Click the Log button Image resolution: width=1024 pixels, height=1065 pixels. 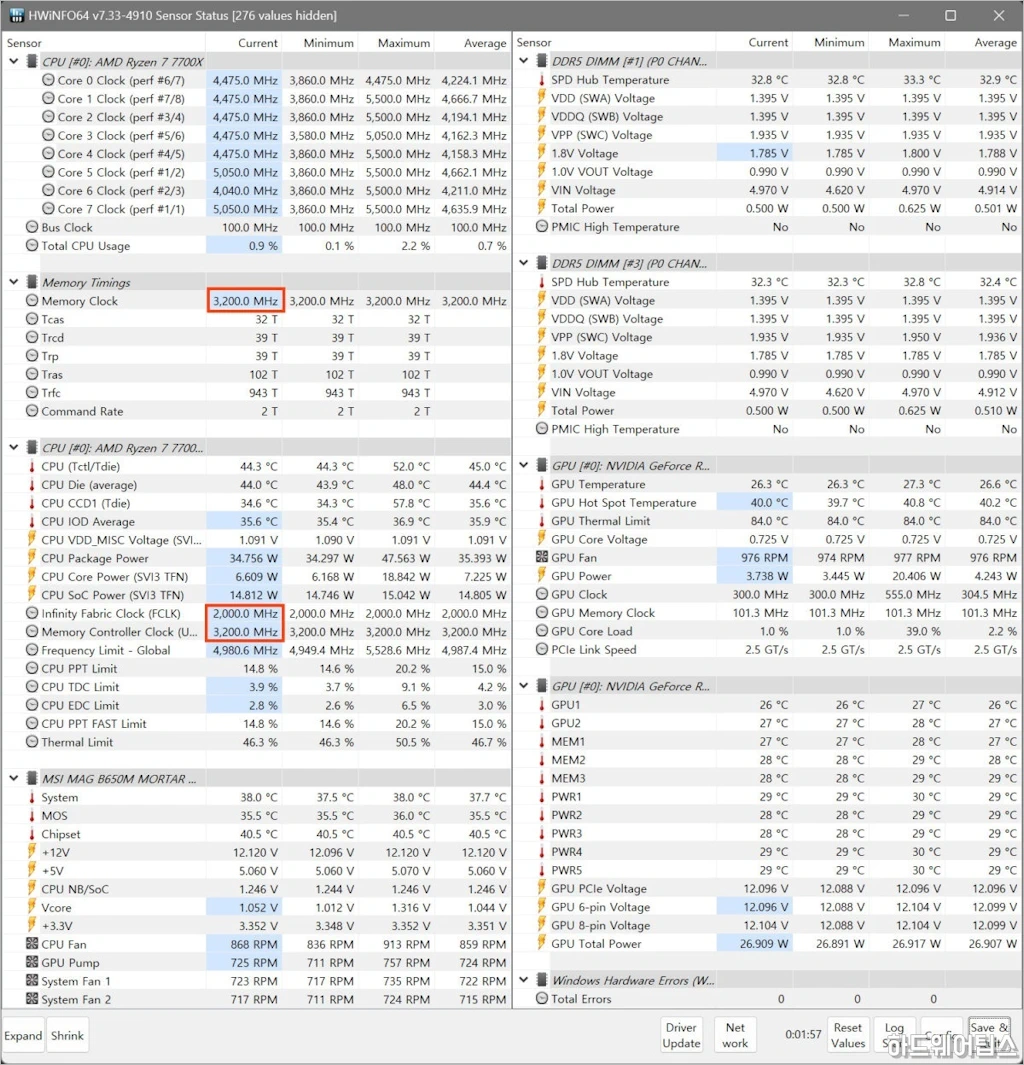[894, 1035]
